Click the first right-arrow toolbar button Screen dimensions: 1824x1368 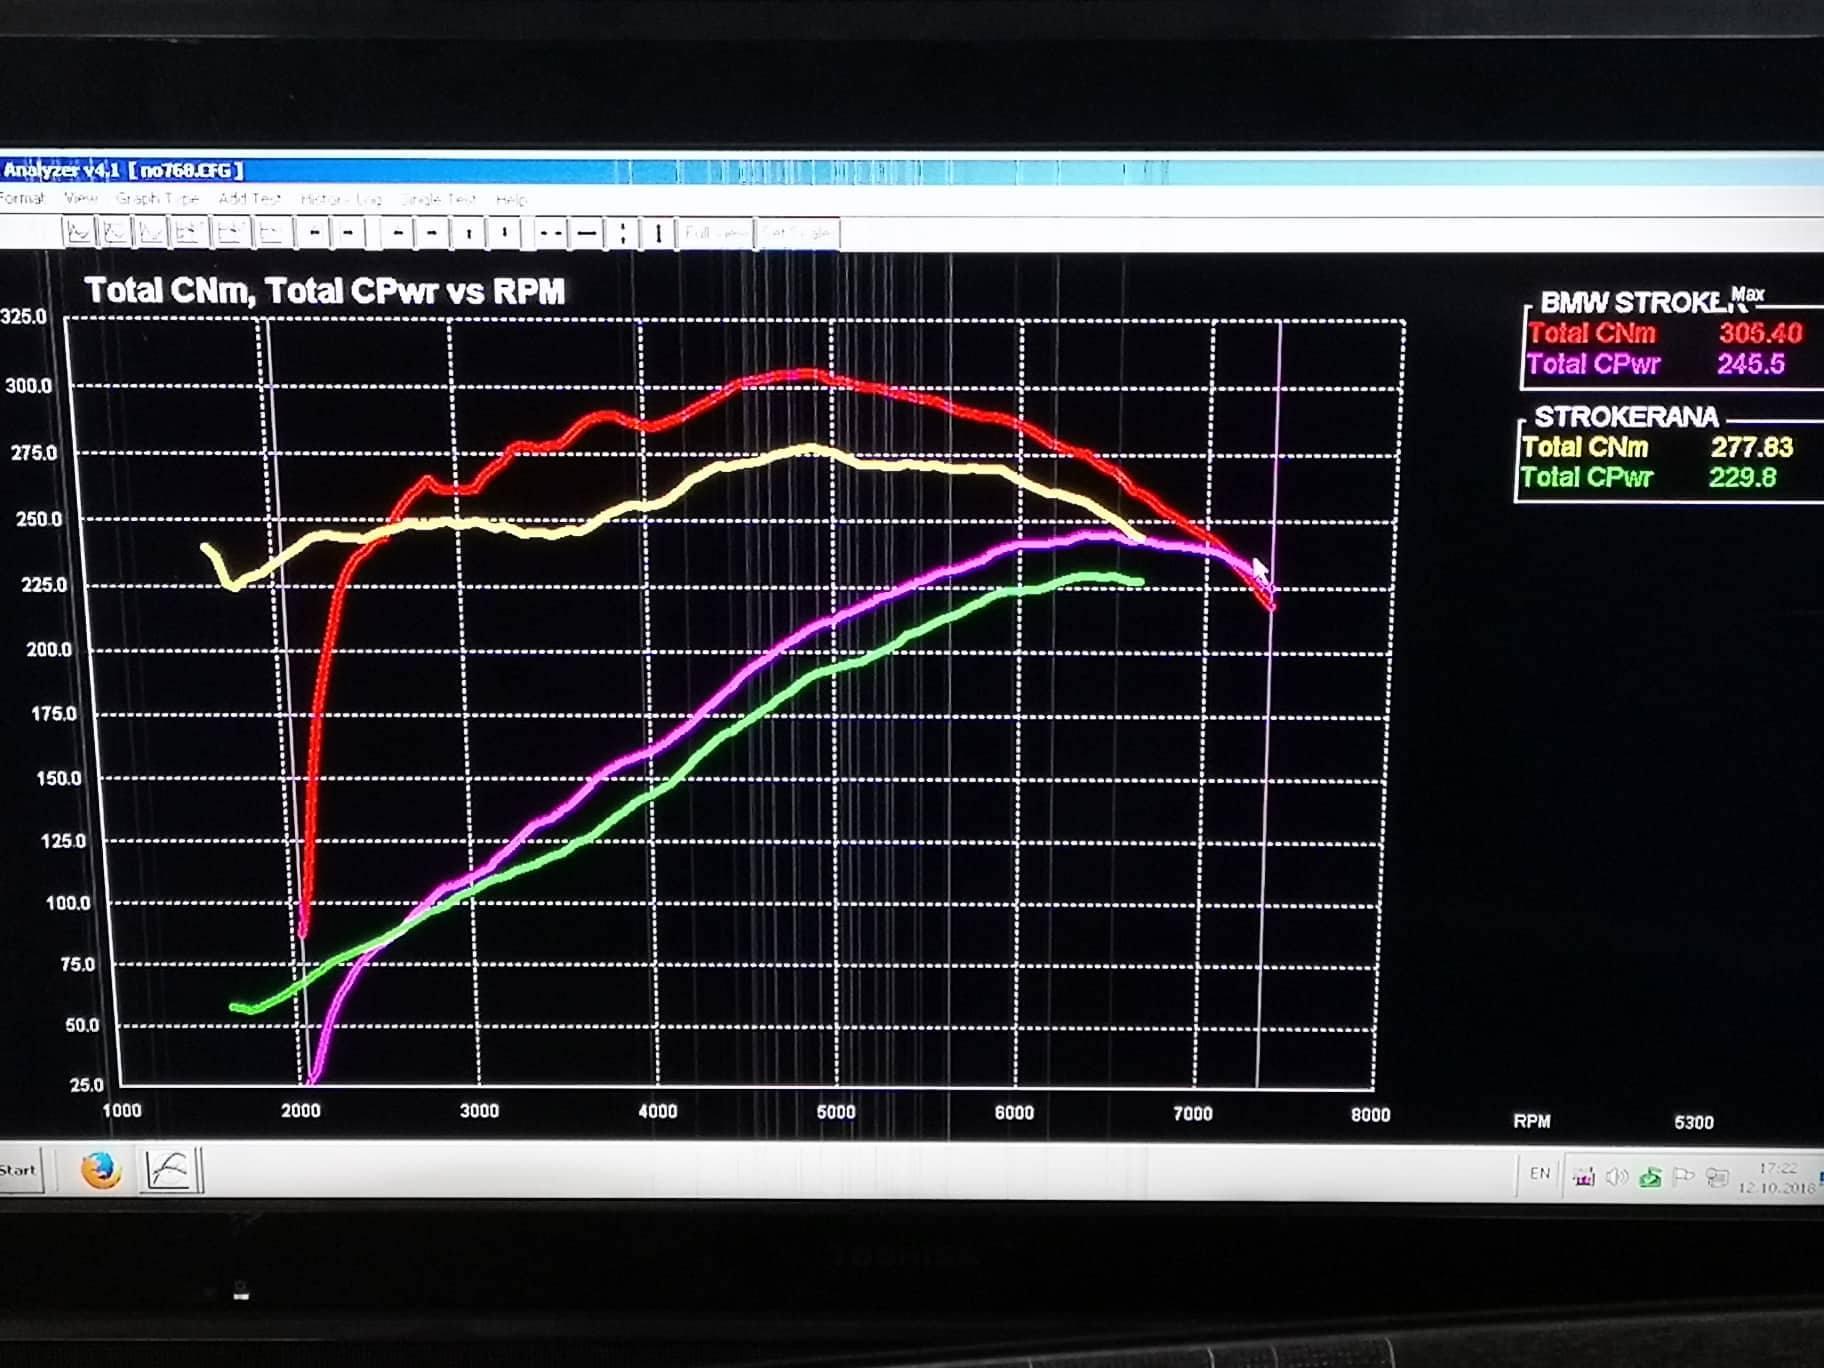click(x=348, y=233)
